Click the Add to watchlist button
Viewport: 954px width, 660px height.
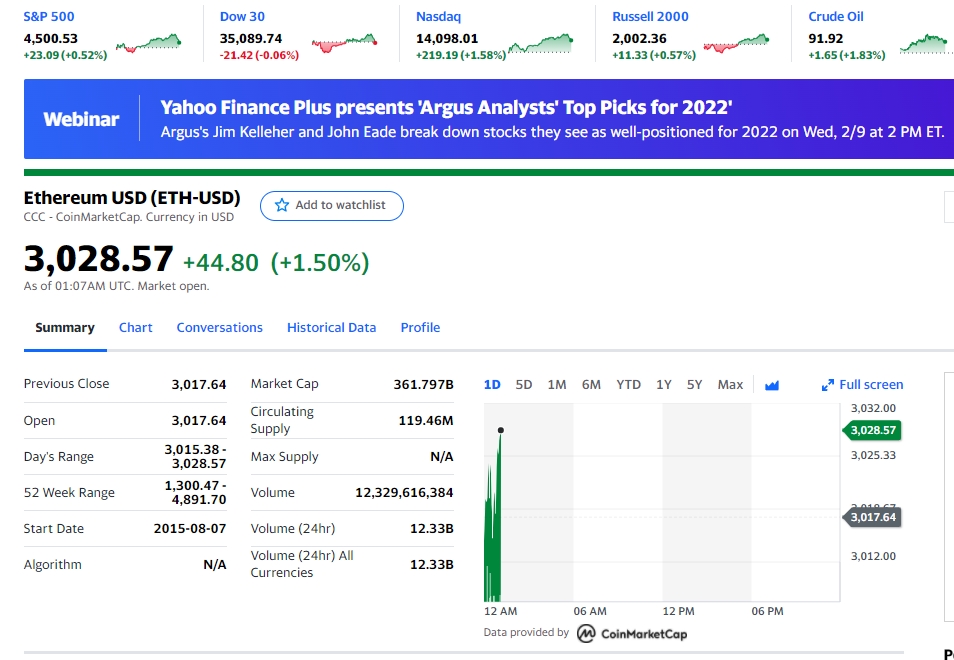[x=332, y=206]
